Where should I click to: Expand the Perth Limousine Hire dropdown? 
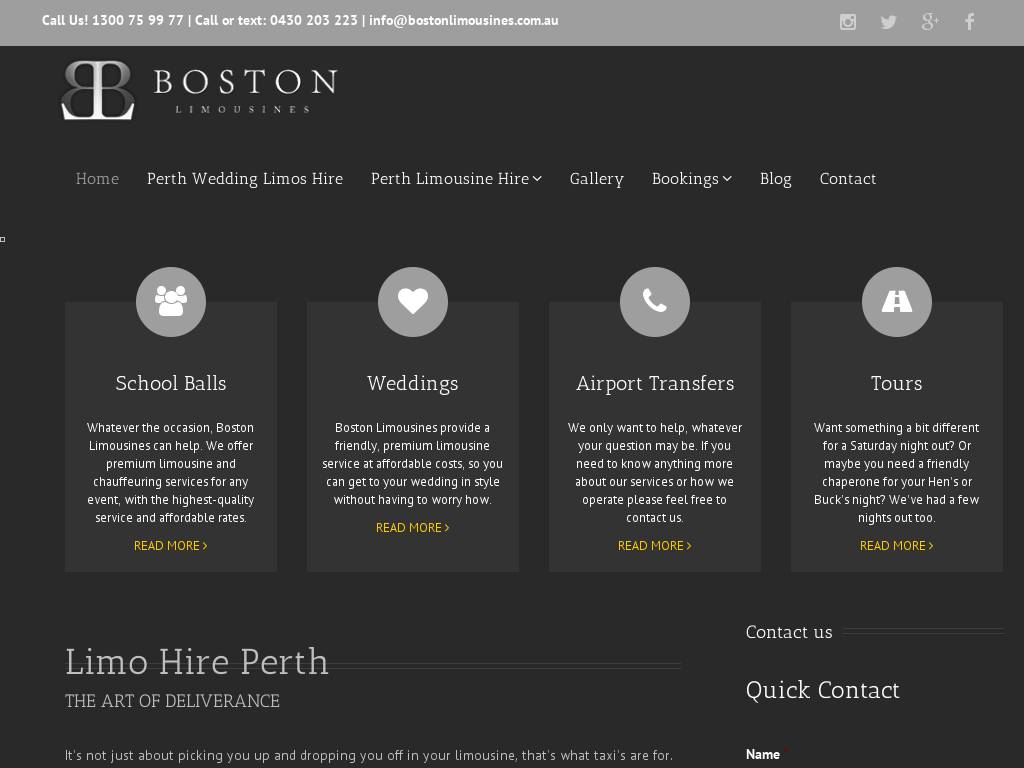click(456, 179)
